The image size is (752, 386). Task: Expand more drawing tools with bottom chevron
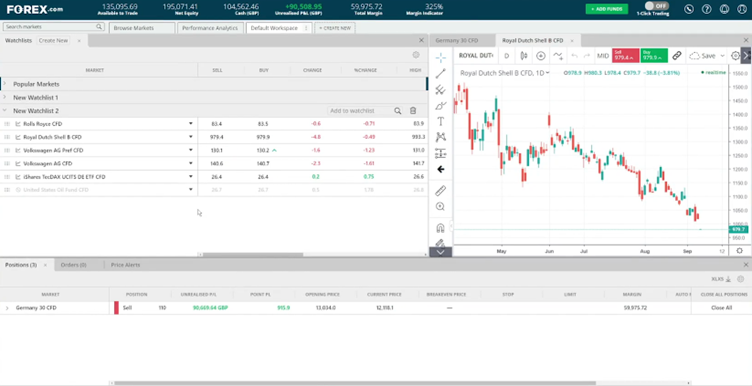click(441, 252)
